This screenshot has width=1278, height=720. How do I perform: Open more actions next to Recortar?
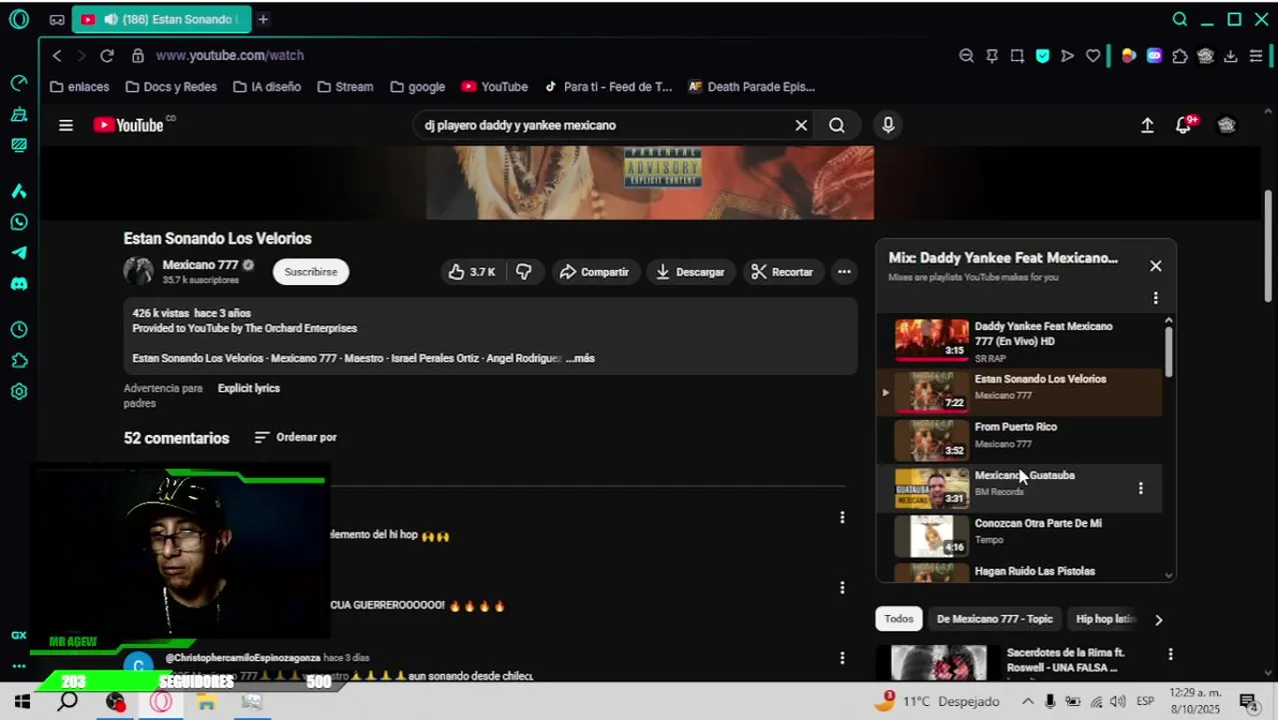click(844, 272)
